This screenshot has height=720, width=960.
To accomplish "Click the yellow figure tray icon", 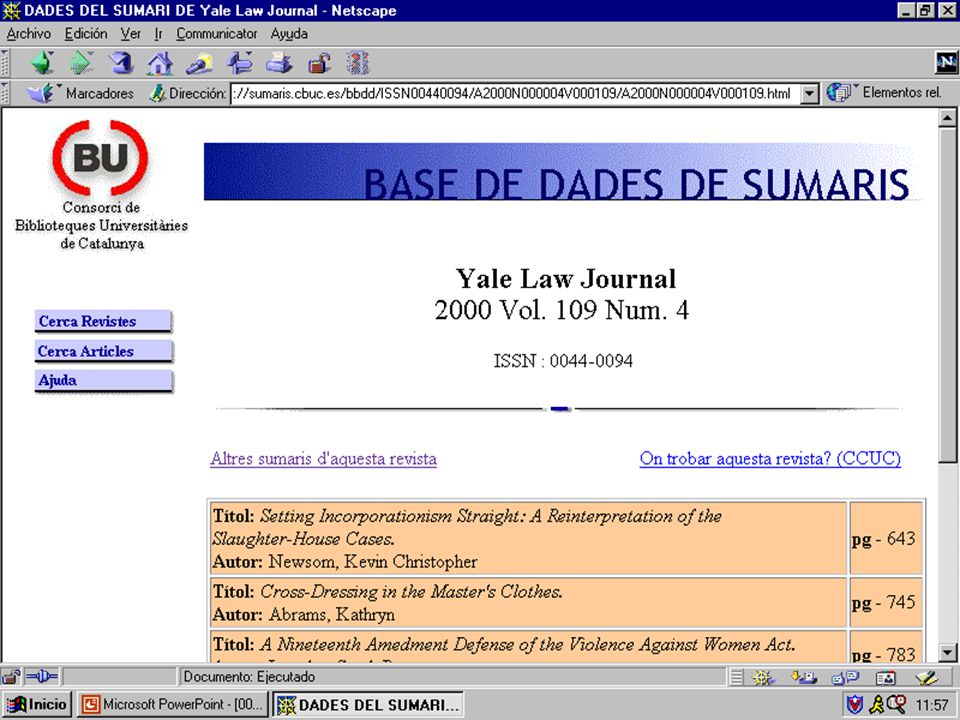I will [x=877, y=705].
